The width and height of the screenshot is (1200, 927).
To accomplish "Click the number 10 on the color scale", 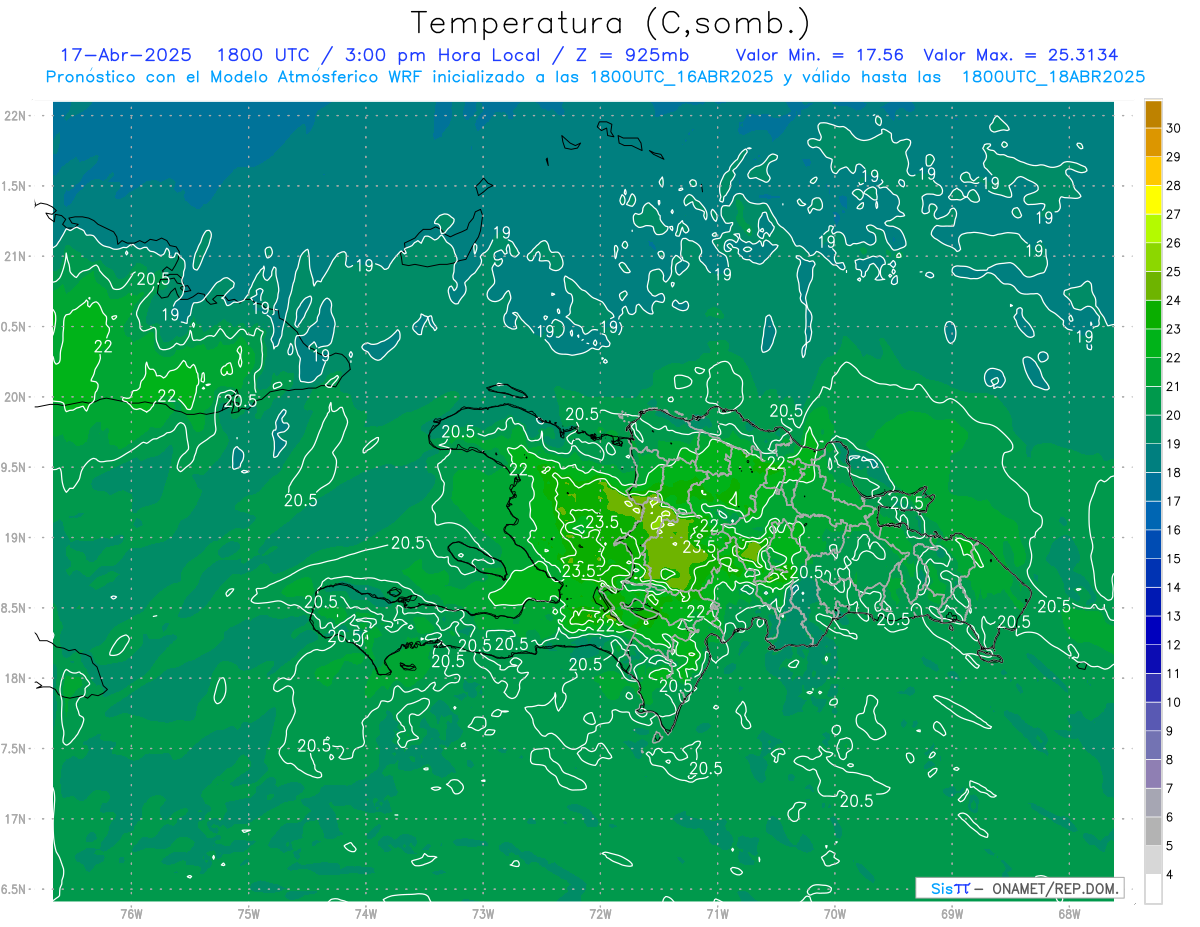I will (x=1173, y=702).
